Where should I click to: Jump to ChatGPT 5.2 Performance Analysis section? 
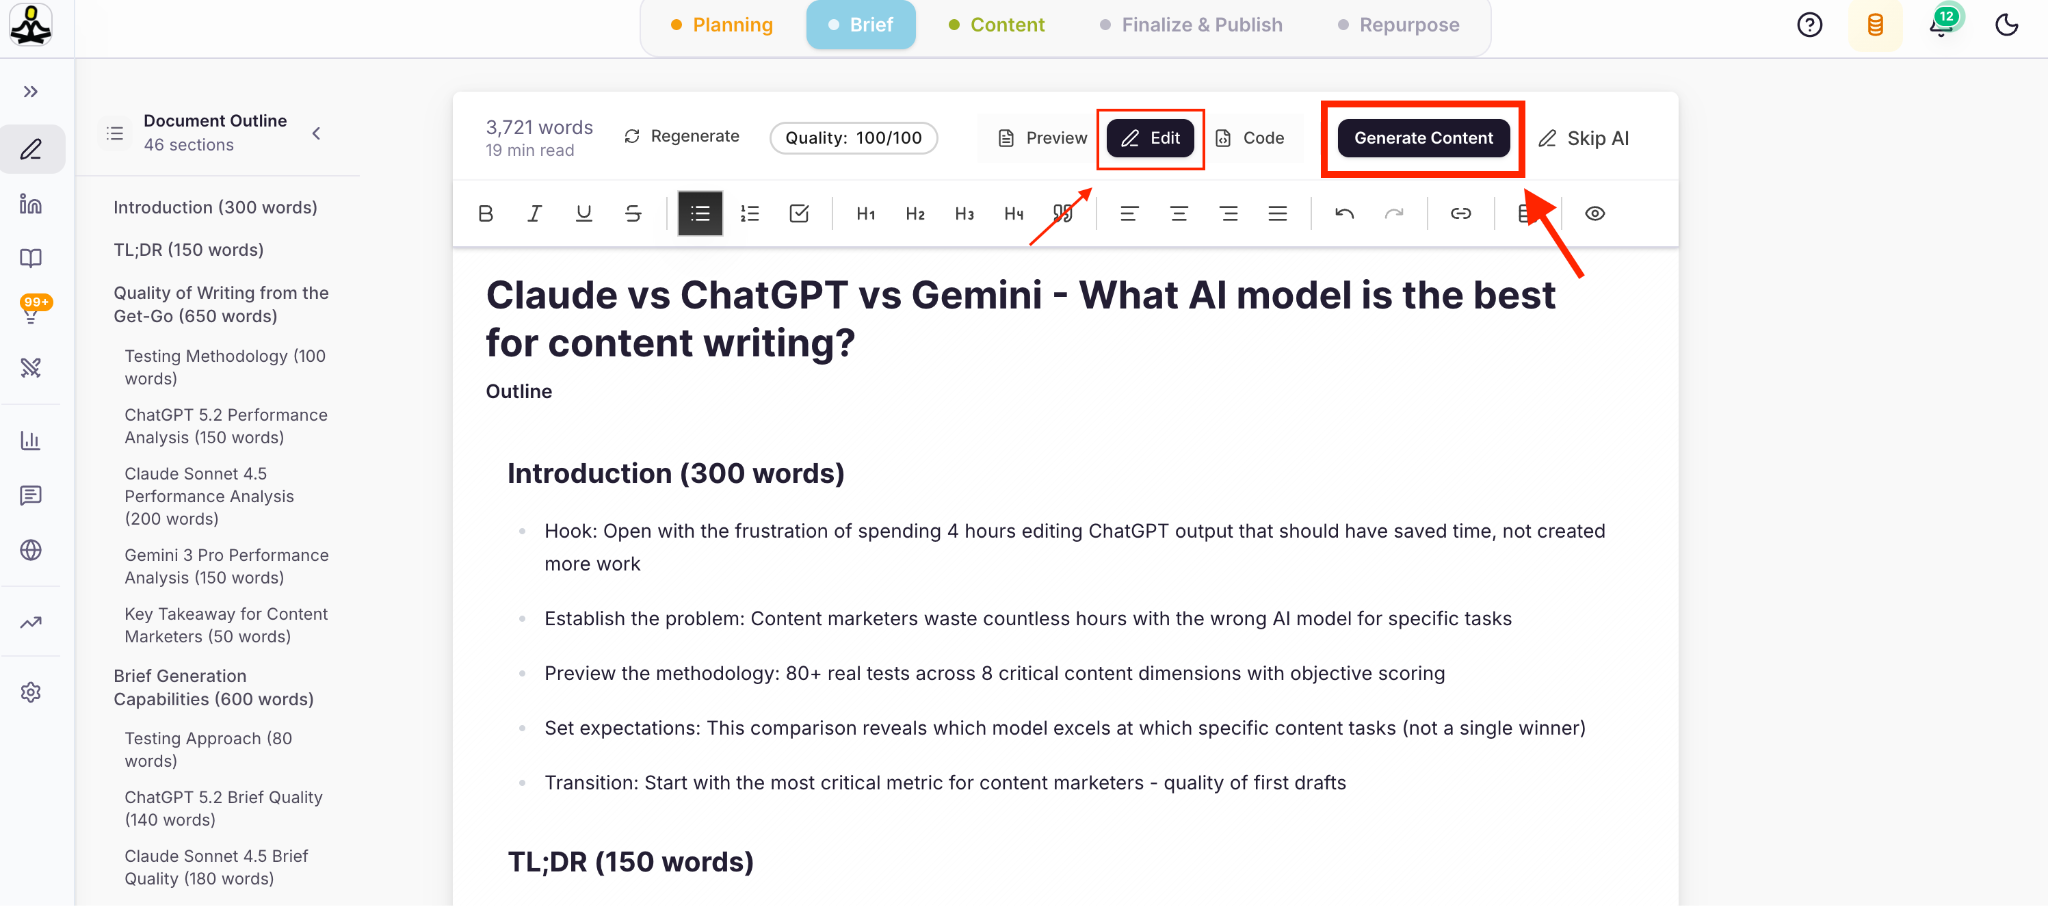pyautogui.click(x=226, y=426)
